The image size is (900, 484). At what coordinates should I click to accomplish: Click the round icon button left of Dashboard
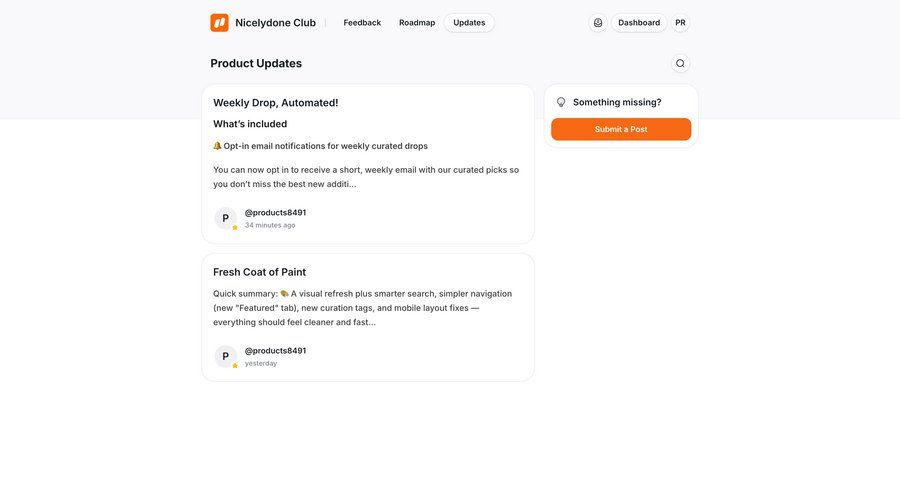(598, 23)
